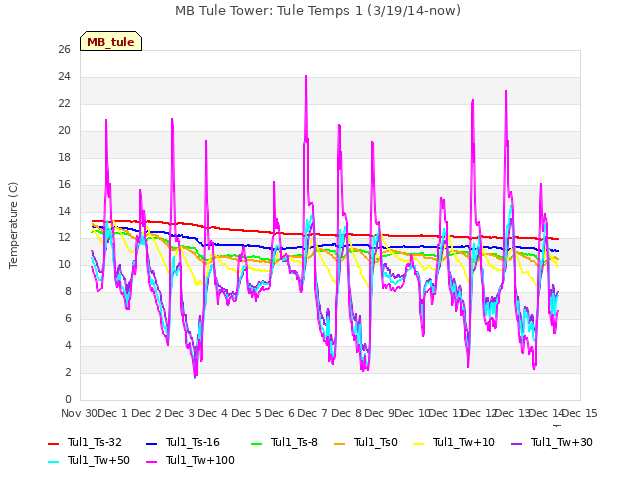Select the Tul1_Ts-8 legend label

point(294,442)
